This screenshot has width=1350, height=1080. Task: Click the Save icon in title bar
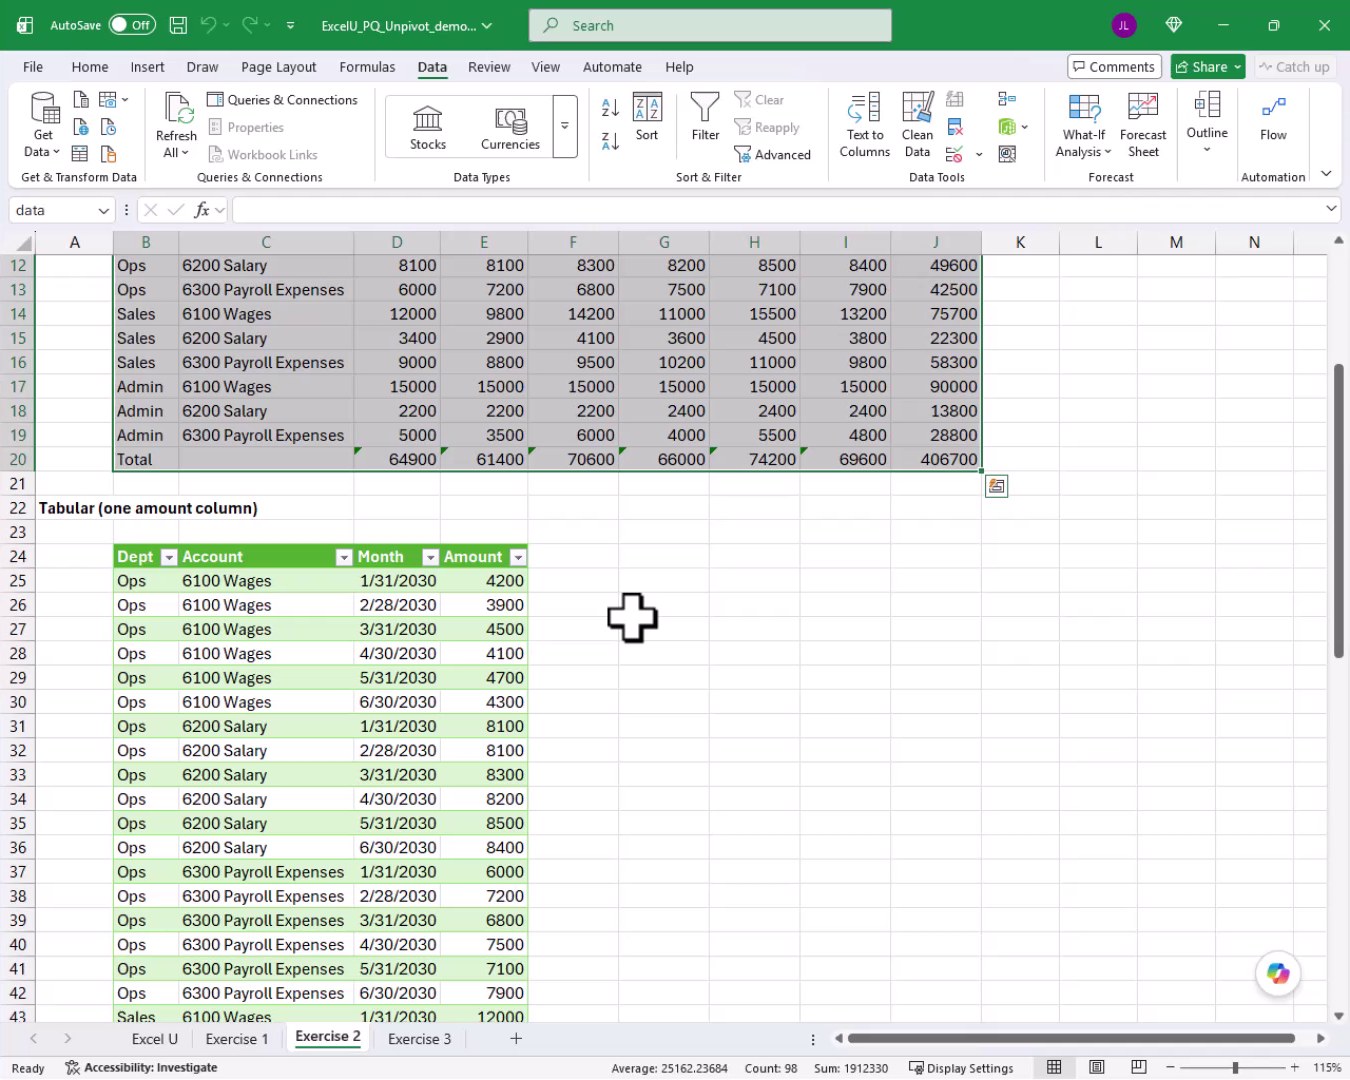178,25
